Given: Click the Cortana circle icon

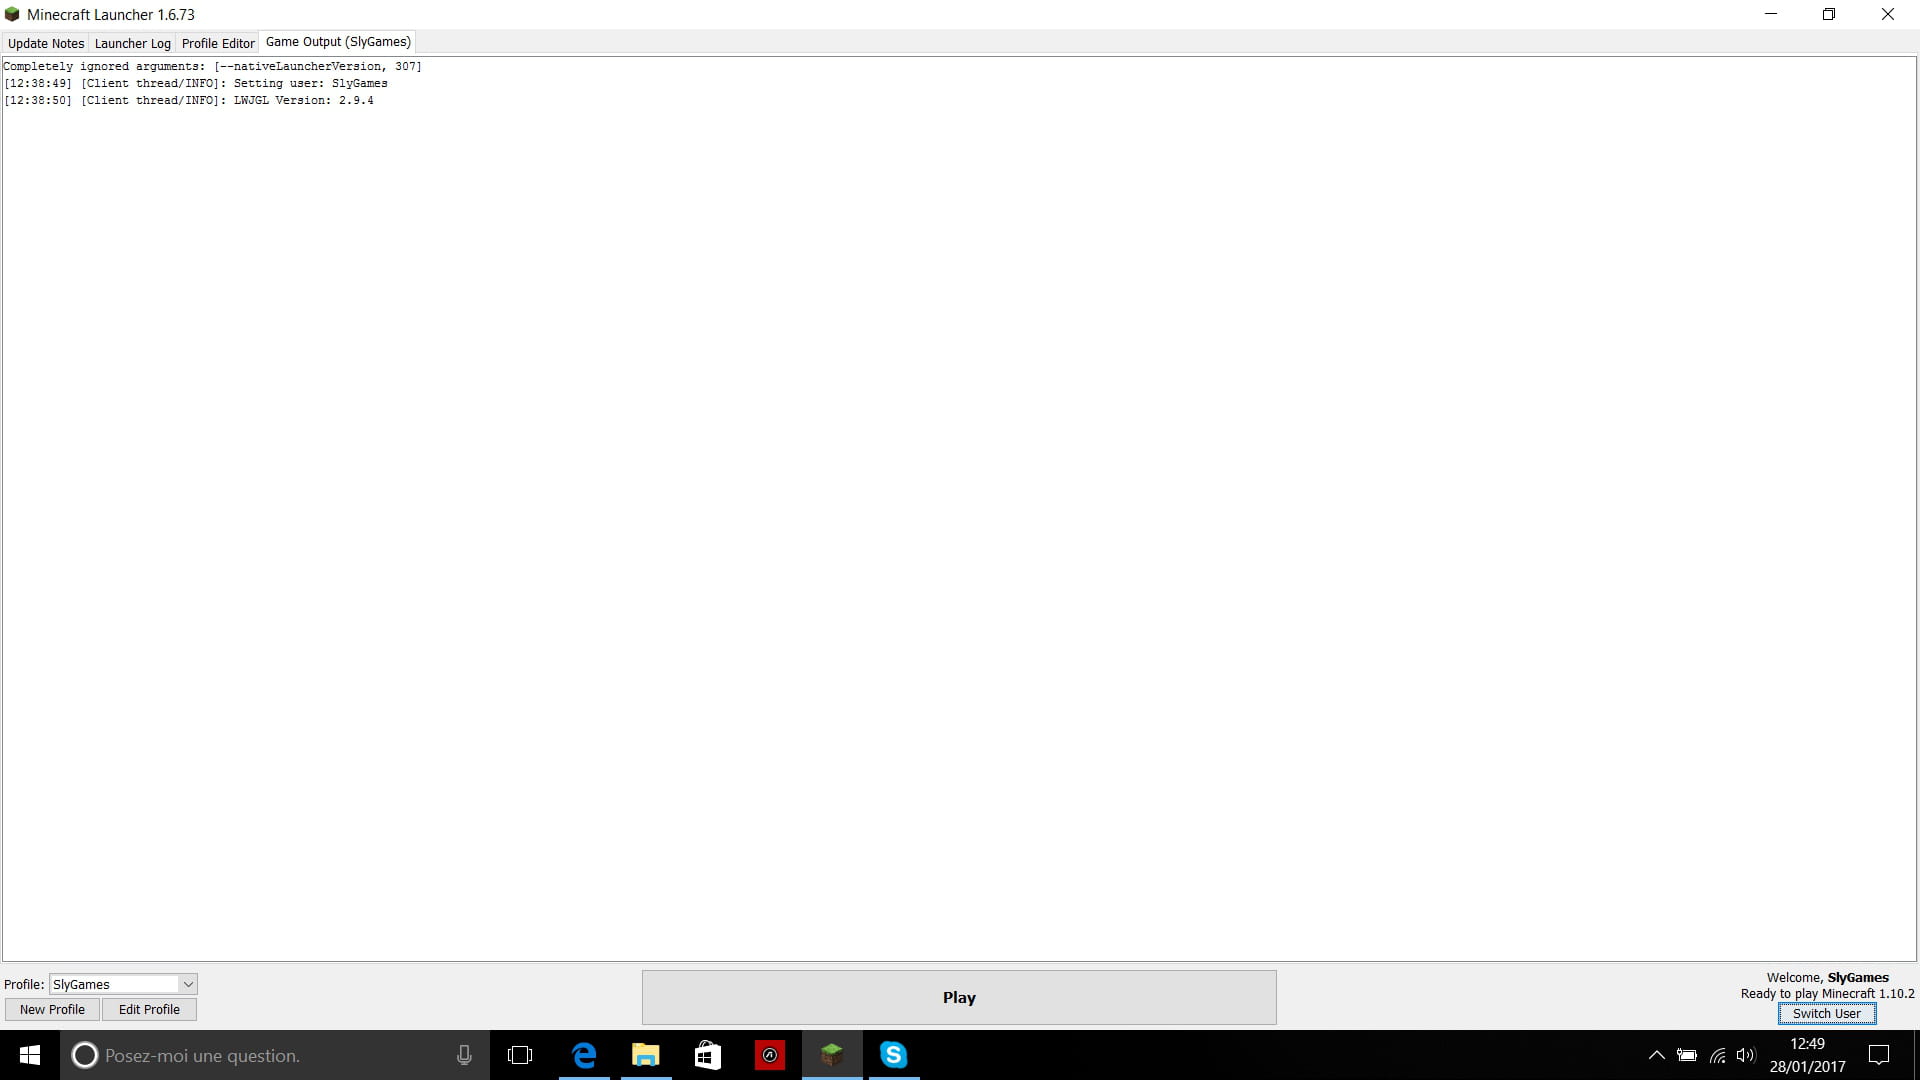Looking at the screenshot, I should pos(85,1055).
